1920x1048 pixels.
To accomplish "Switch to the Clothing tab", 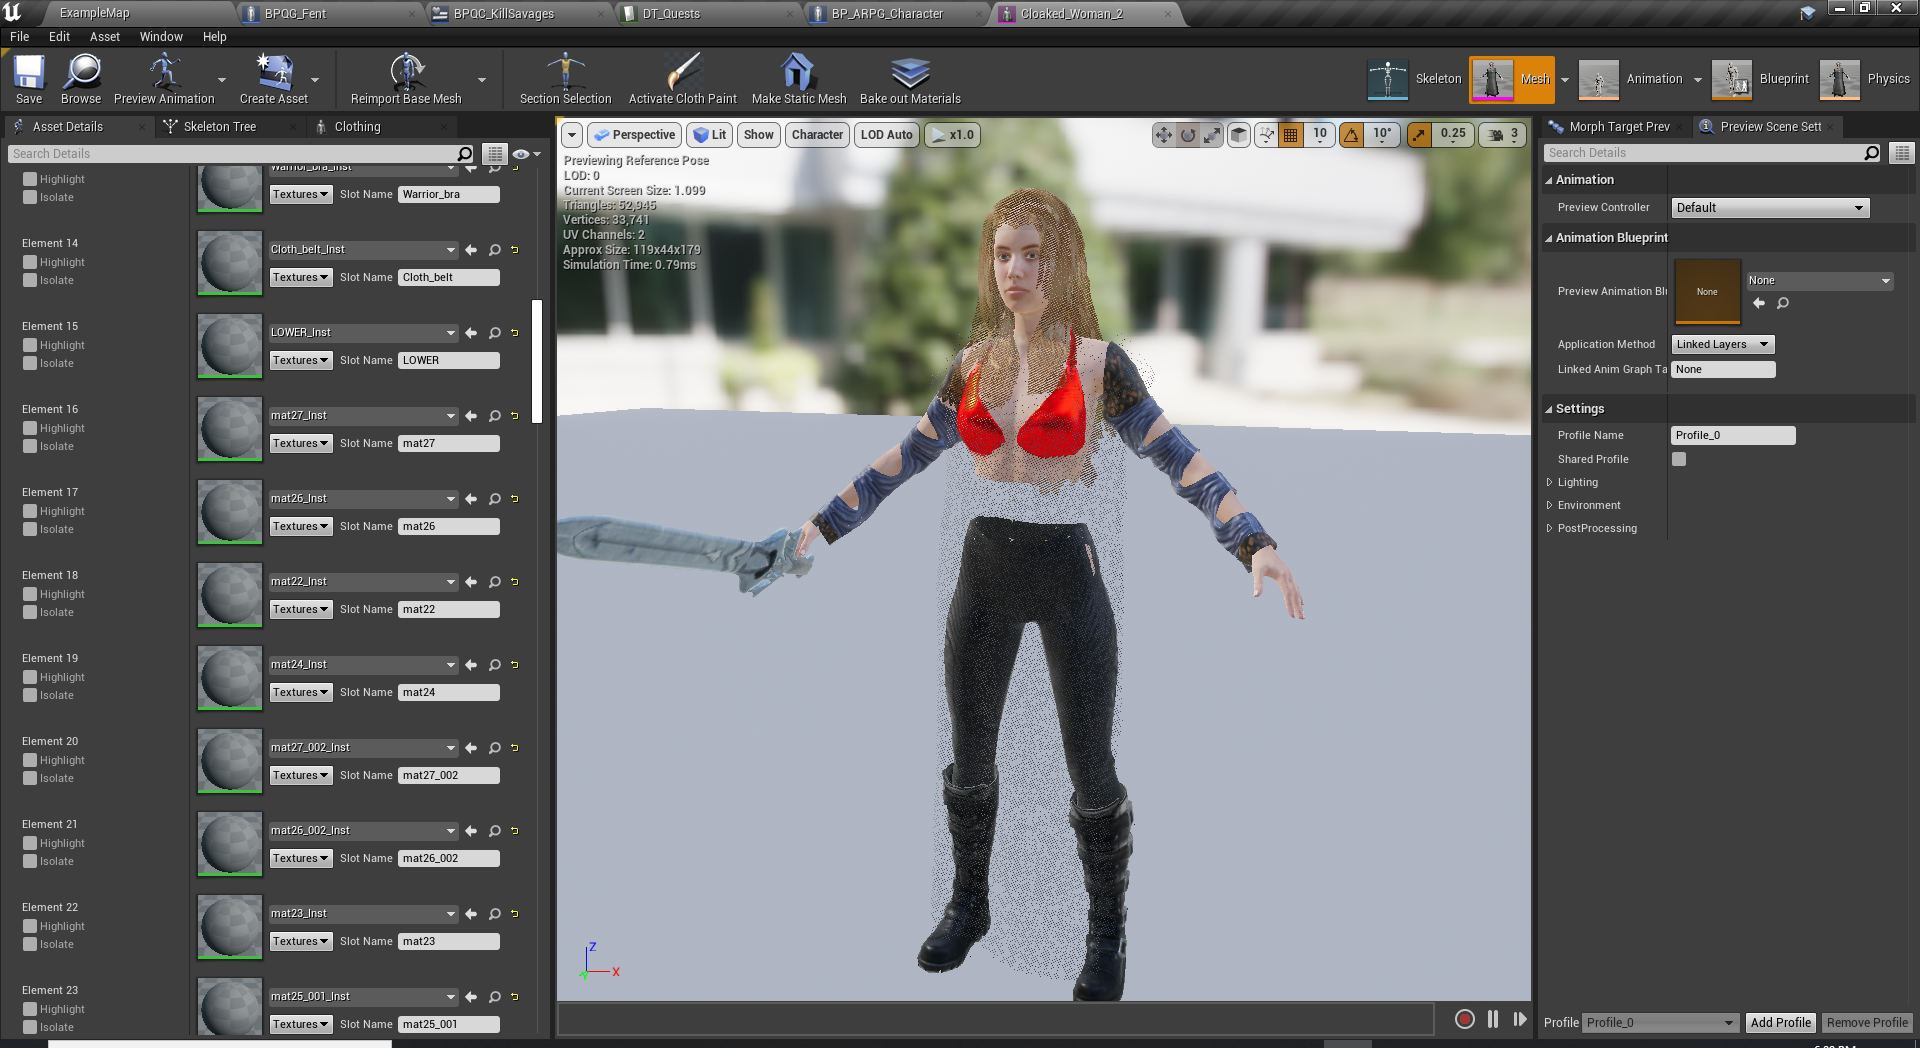I will pos(357,127).
